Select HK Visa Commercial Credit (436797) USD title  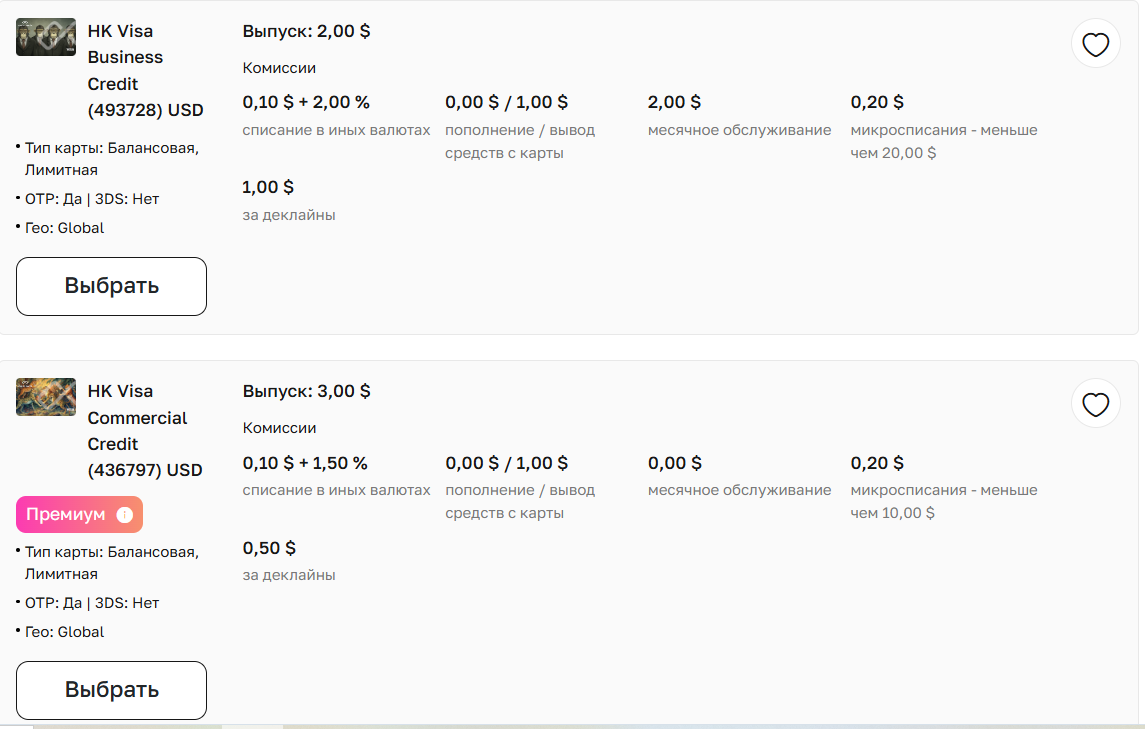[145, 431]
